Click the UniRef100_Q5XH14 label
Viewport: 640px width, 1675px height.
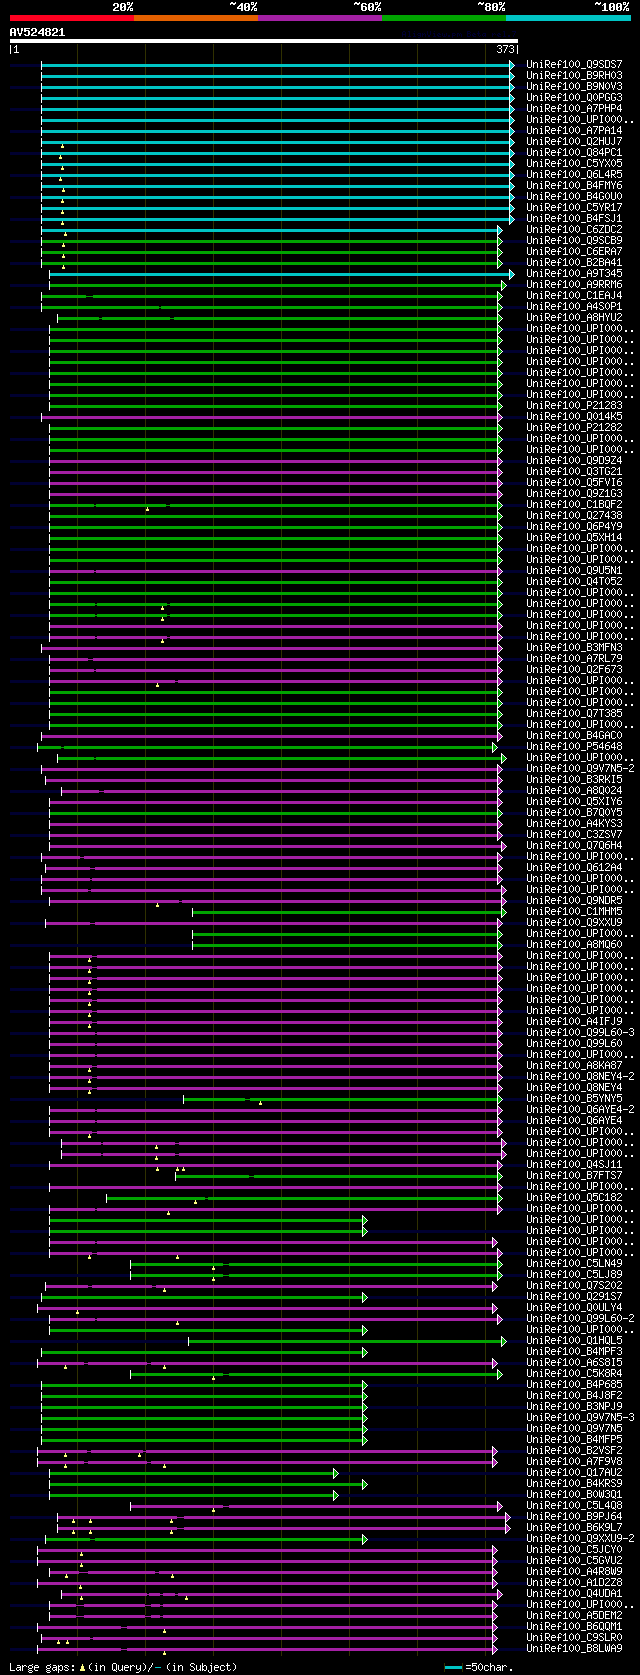click(x=574, y=538)
